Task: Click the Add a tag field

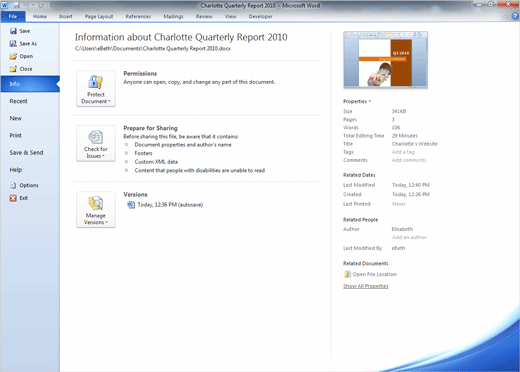Action: click(x=403, y=152)
